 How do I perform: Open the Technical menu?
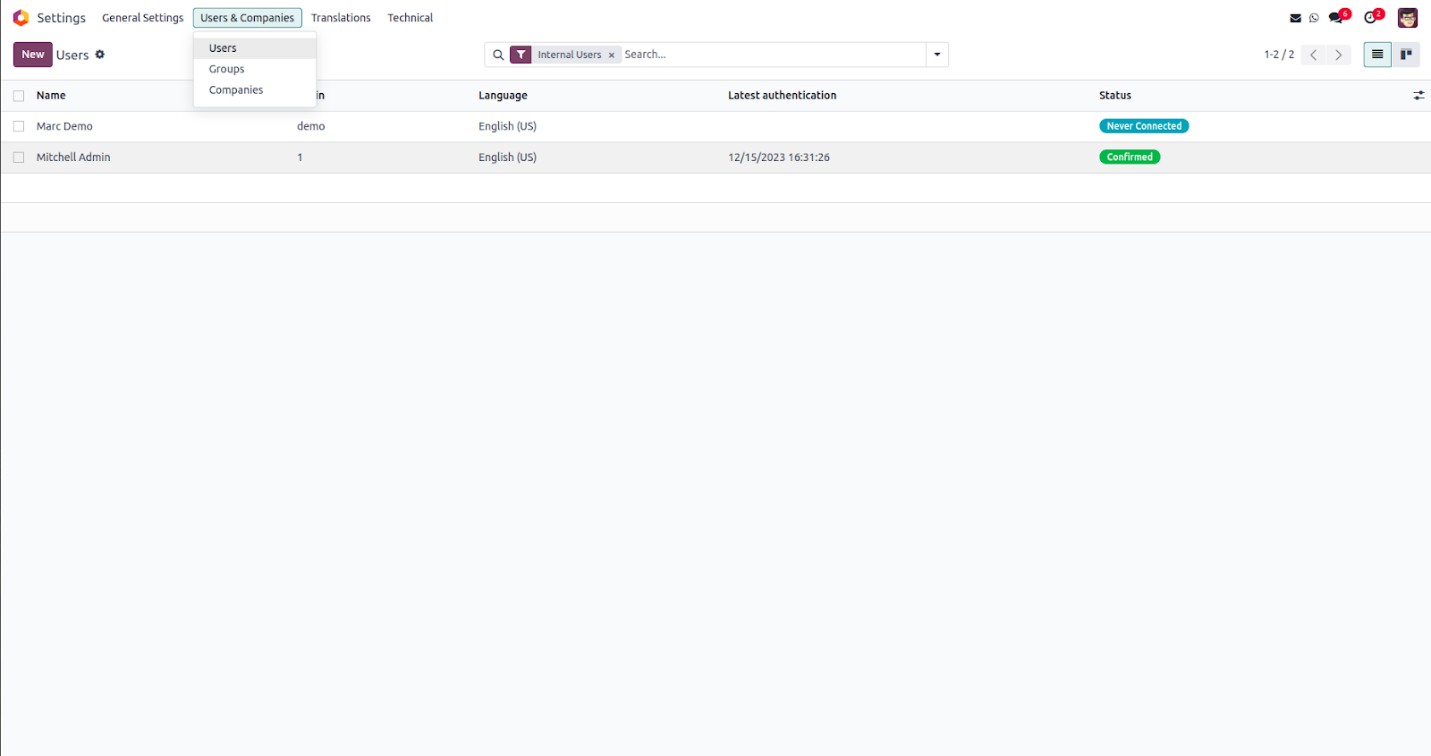tap(410, 18)
